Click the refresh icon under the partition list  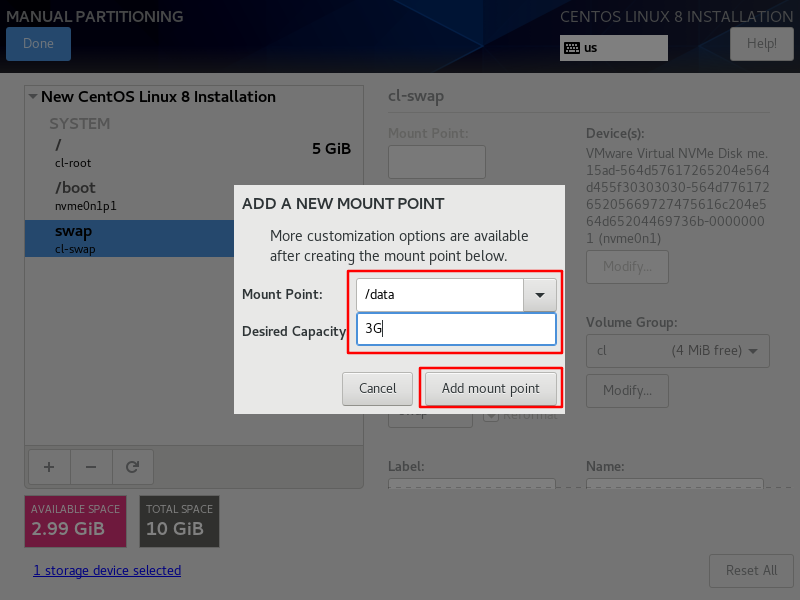(x=133, y=467)
